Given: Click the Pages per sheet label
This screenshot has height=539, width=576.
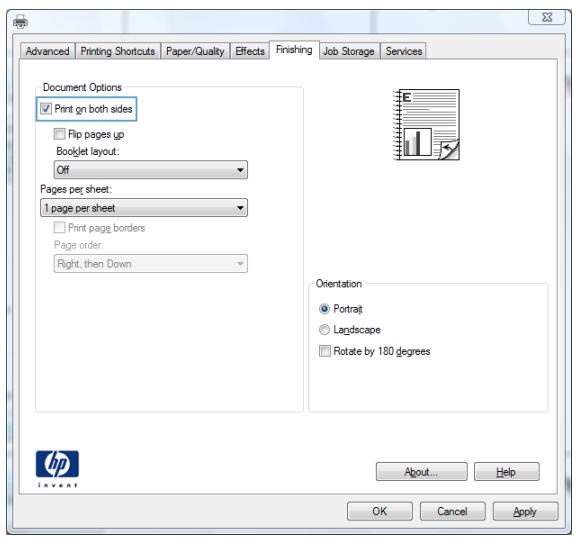Looking at the screenshot, I should tap(76, 189).
